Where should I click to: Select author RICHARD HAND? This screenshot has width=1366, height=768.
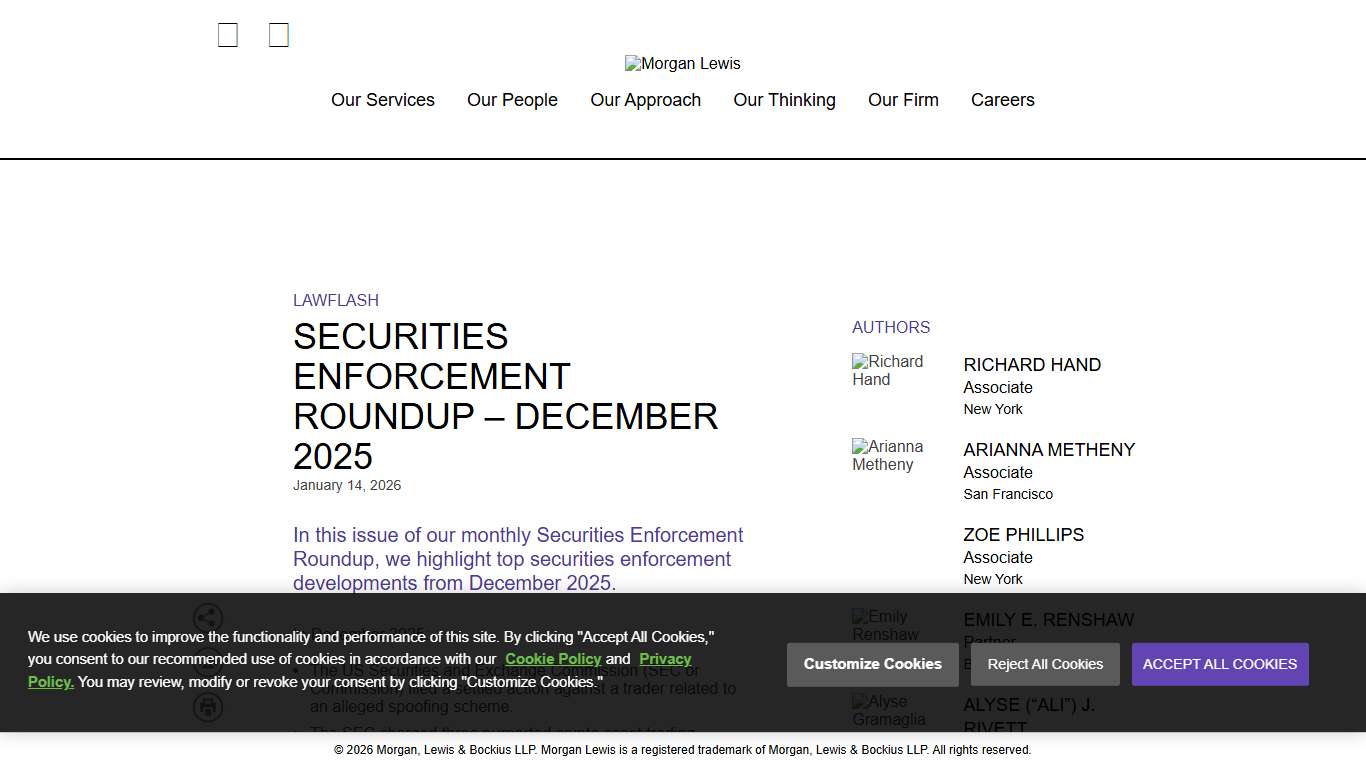(1032, 365)
